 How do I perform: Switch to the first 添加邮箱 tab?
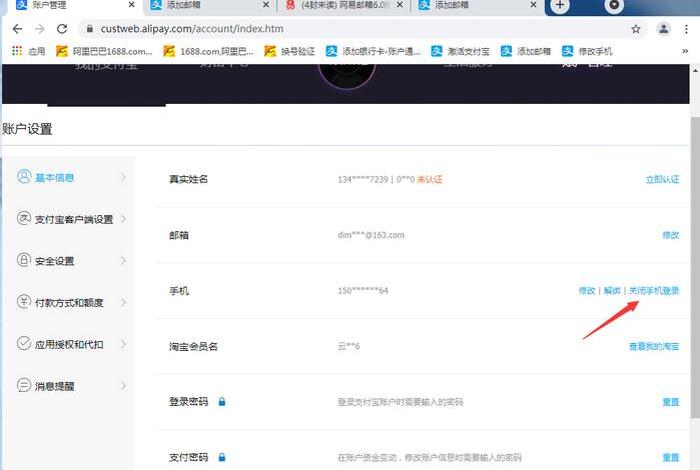click(x=210, y=6)
